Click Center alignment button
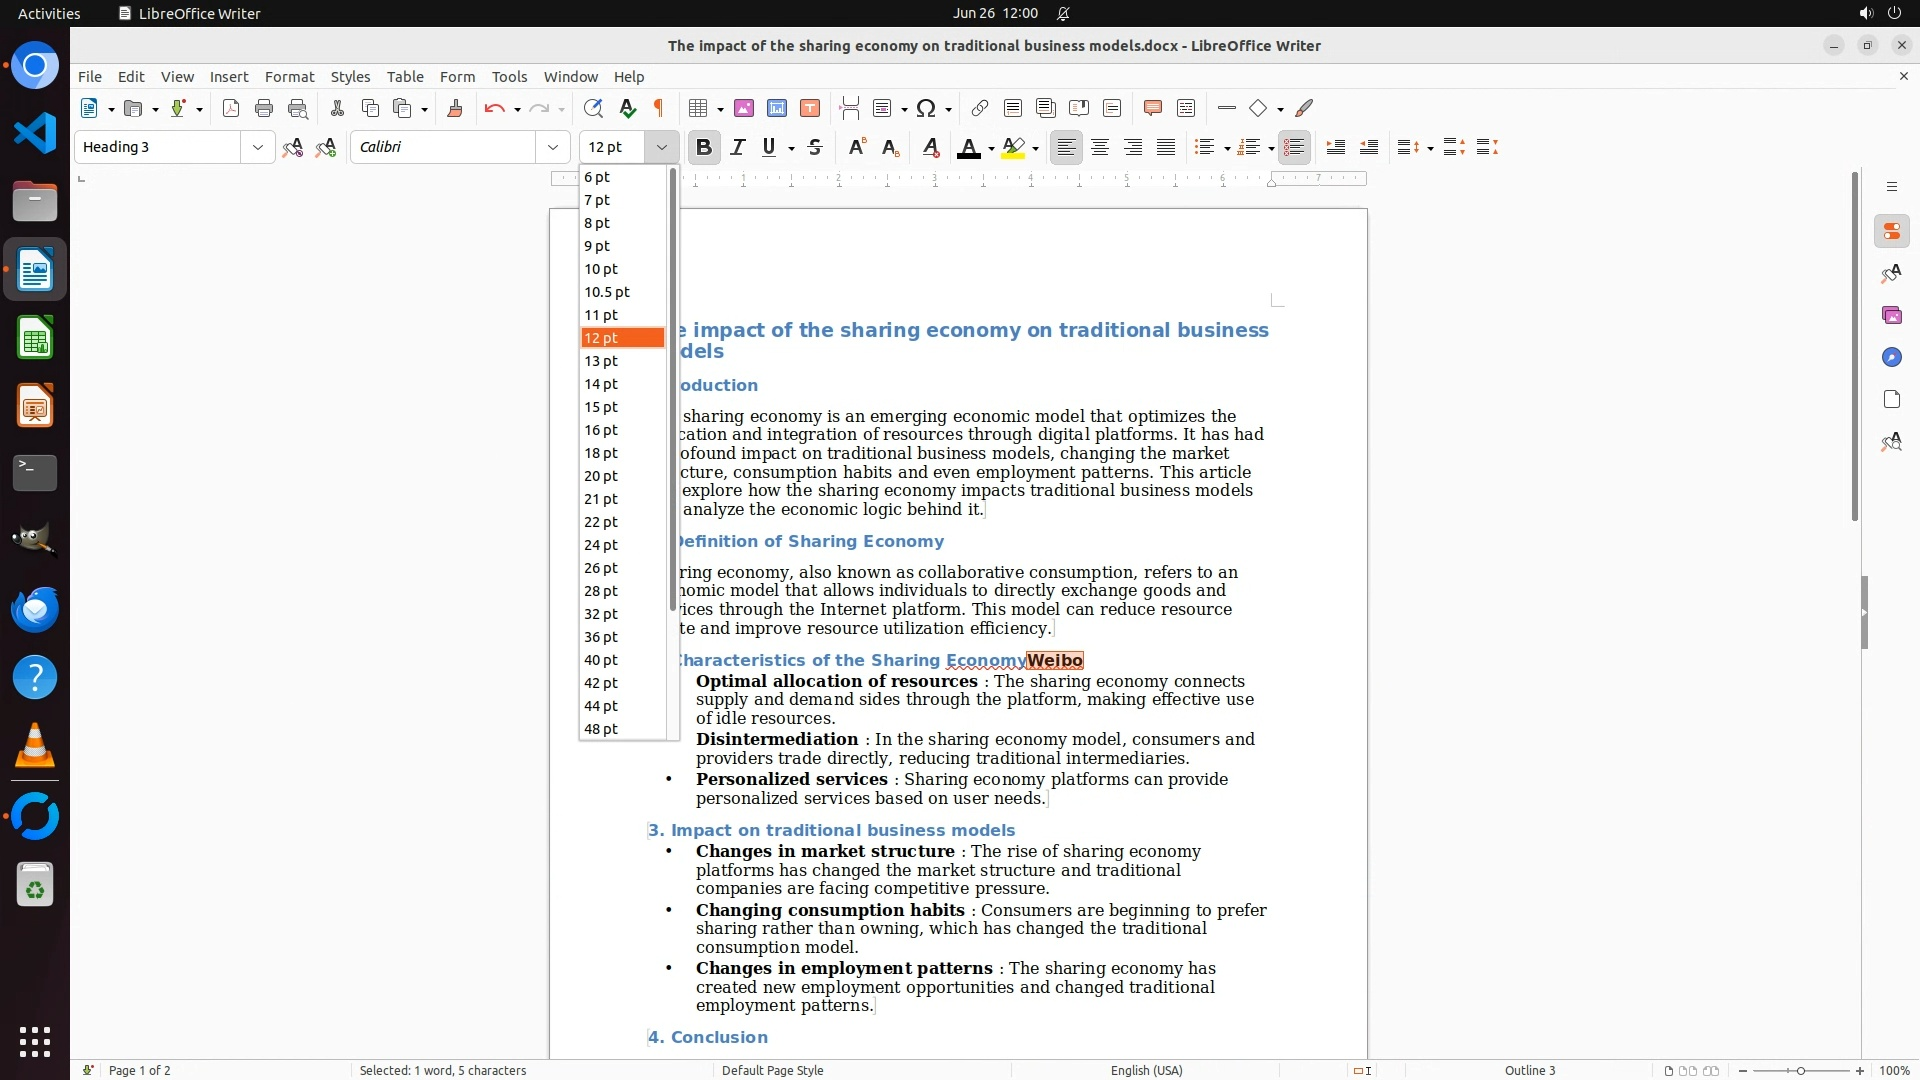The width and height of the screenshot is (1920, 1080). pyautogui.click(x=1100, y=147)
